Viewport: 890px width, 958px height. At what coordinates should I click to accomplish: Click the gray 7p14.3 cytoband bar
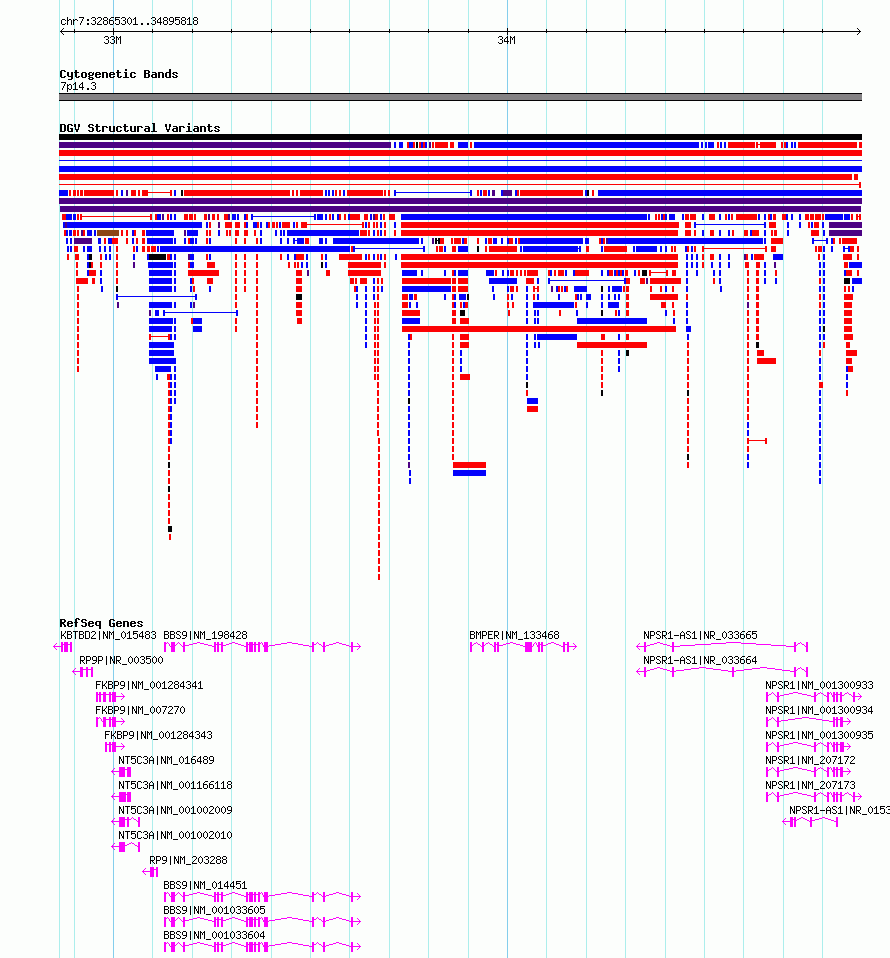(461, 97)
